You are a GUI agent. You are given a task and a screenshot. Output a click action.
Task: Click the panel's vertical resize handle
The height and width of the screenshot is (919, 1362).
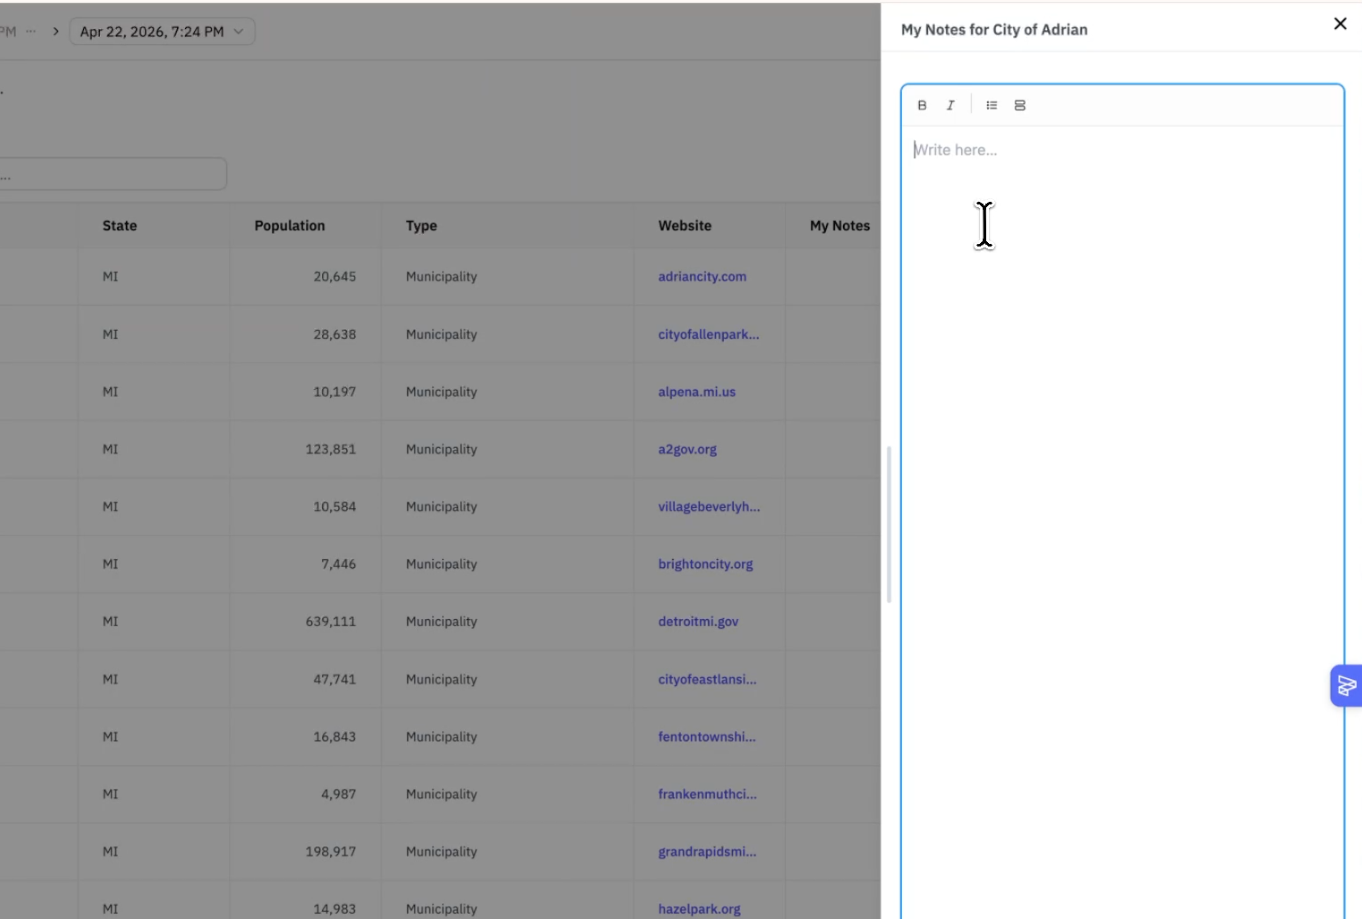point(889,524)
